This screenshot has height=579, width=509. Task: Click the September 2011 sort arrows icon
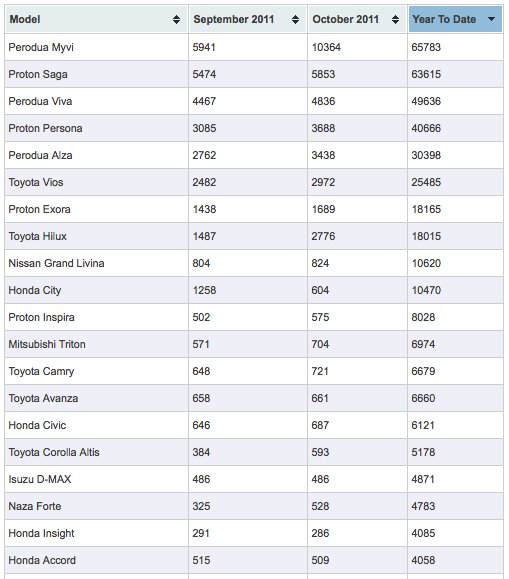point(296,20)
